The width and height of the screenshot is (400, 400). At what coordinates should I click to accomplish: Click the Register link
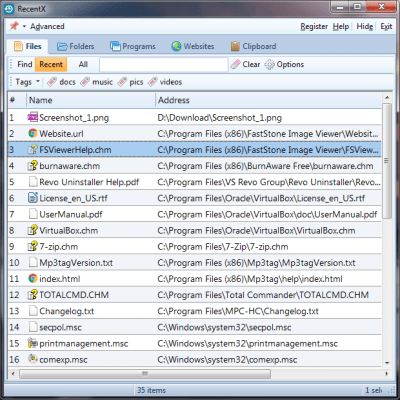coord(314,26)
